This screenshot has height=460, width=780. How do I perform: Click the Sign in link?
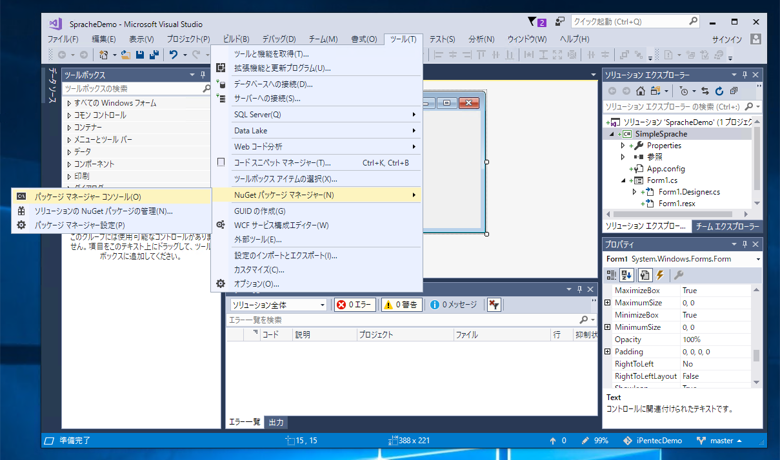click(x=727, y=39)
